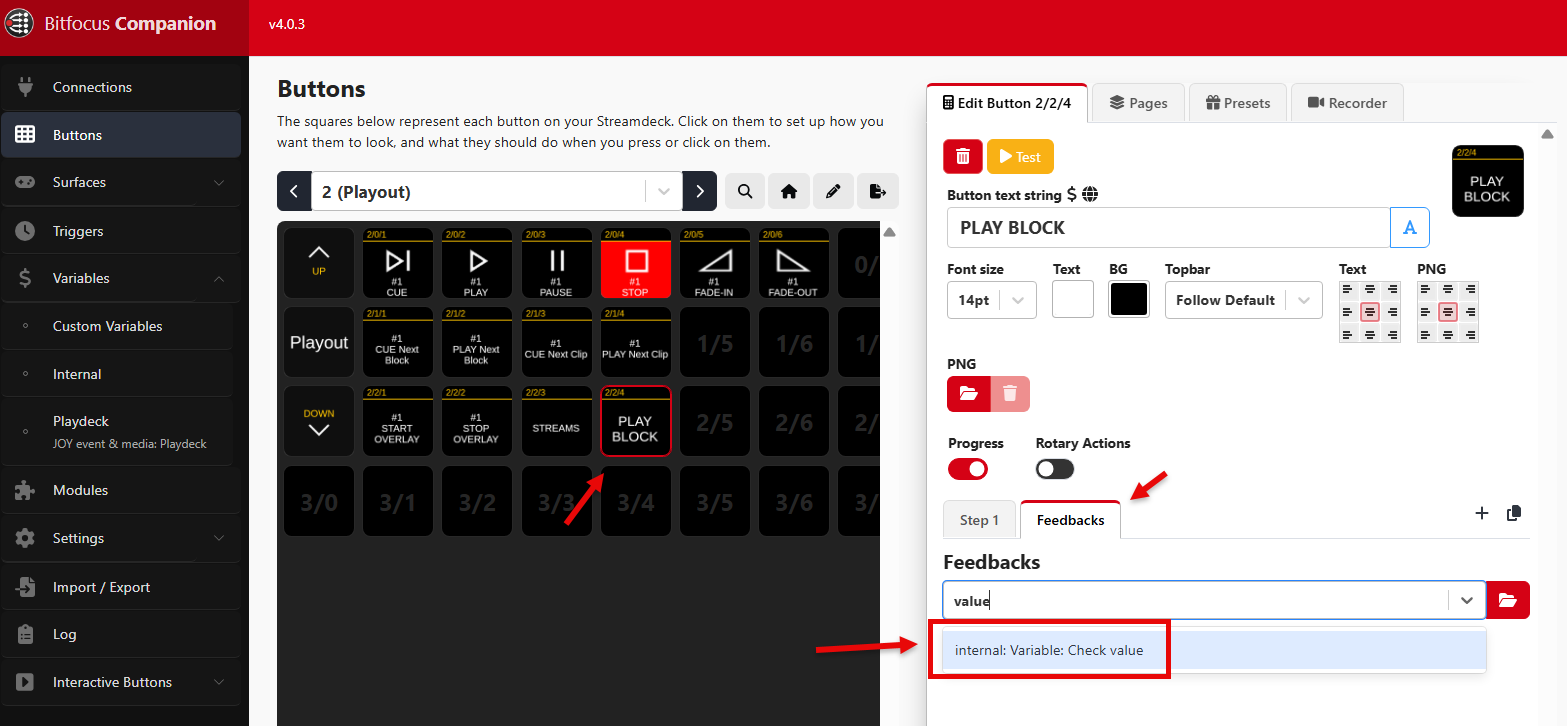Select STOP OVERLAY button
The image size is (1567, 726).
476,421
